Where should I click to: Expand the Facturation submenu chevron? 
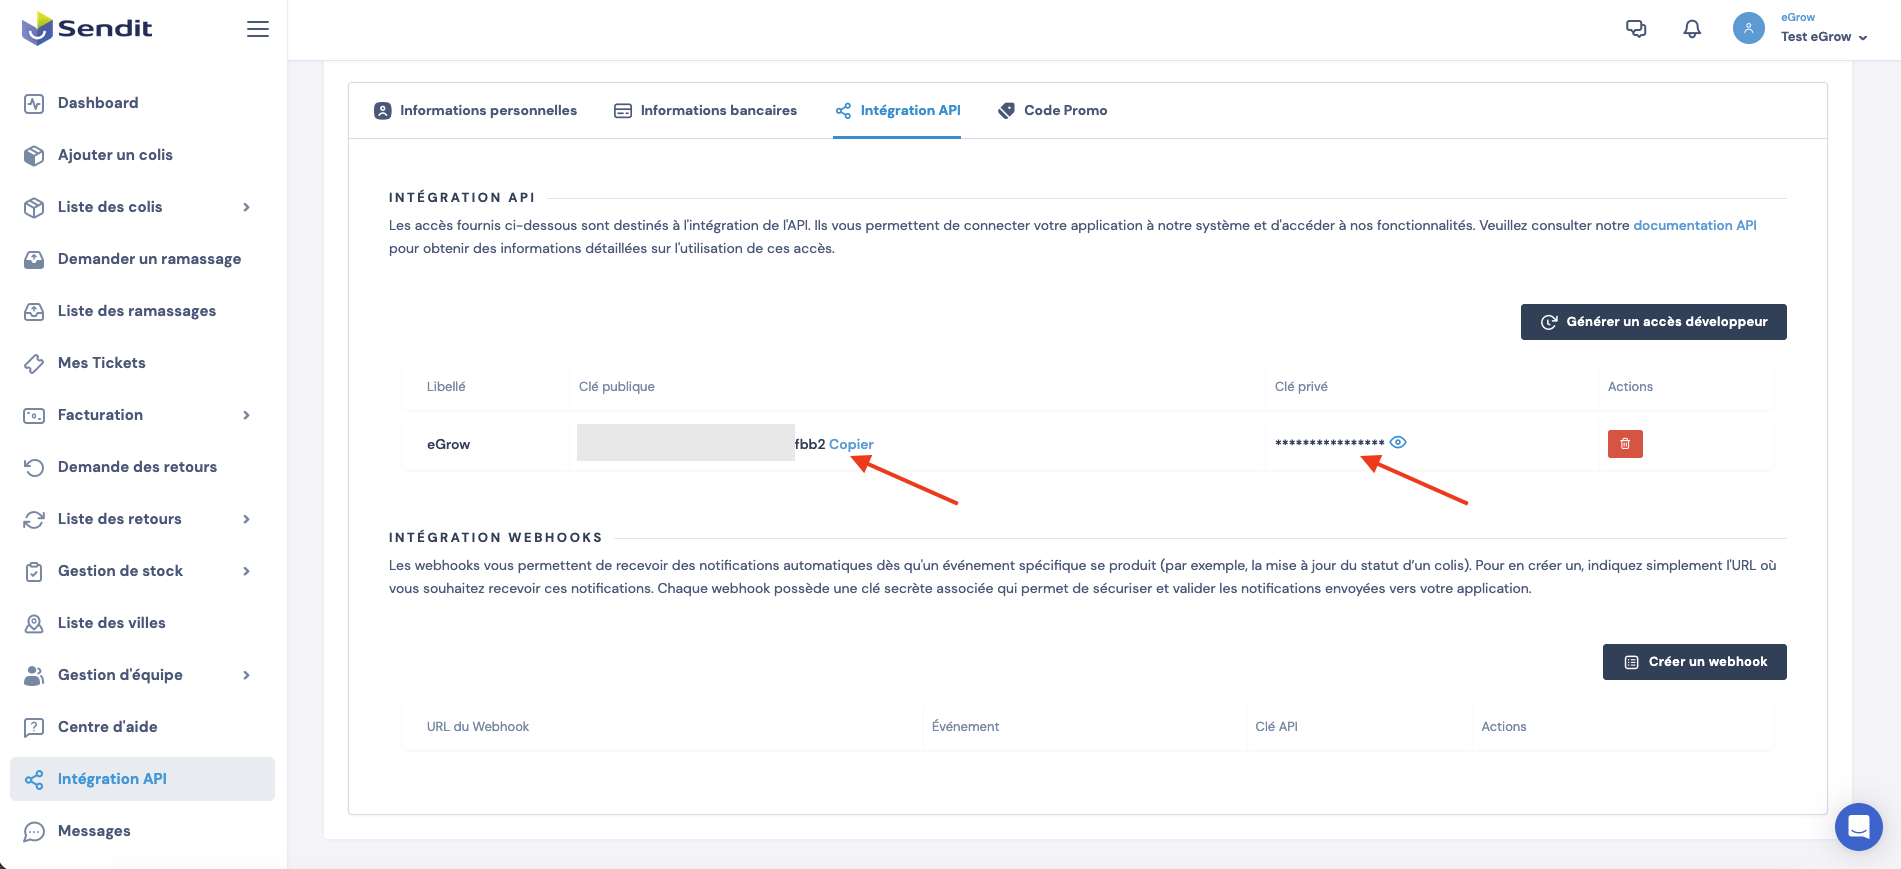pyautogui.click(x=246, y=415)
